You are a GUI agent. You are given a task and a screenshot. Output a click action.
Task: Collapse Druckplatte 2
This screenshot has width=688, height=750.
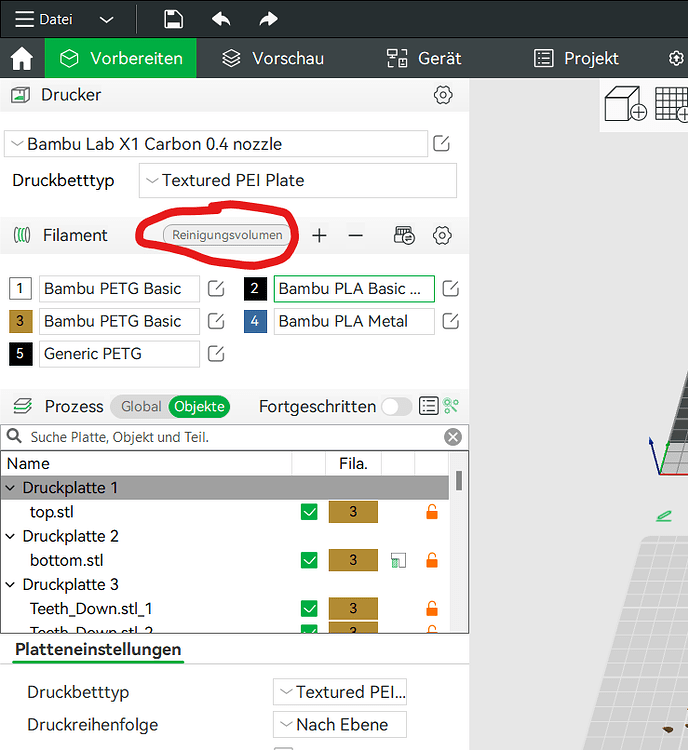click(x=10, y=536)
